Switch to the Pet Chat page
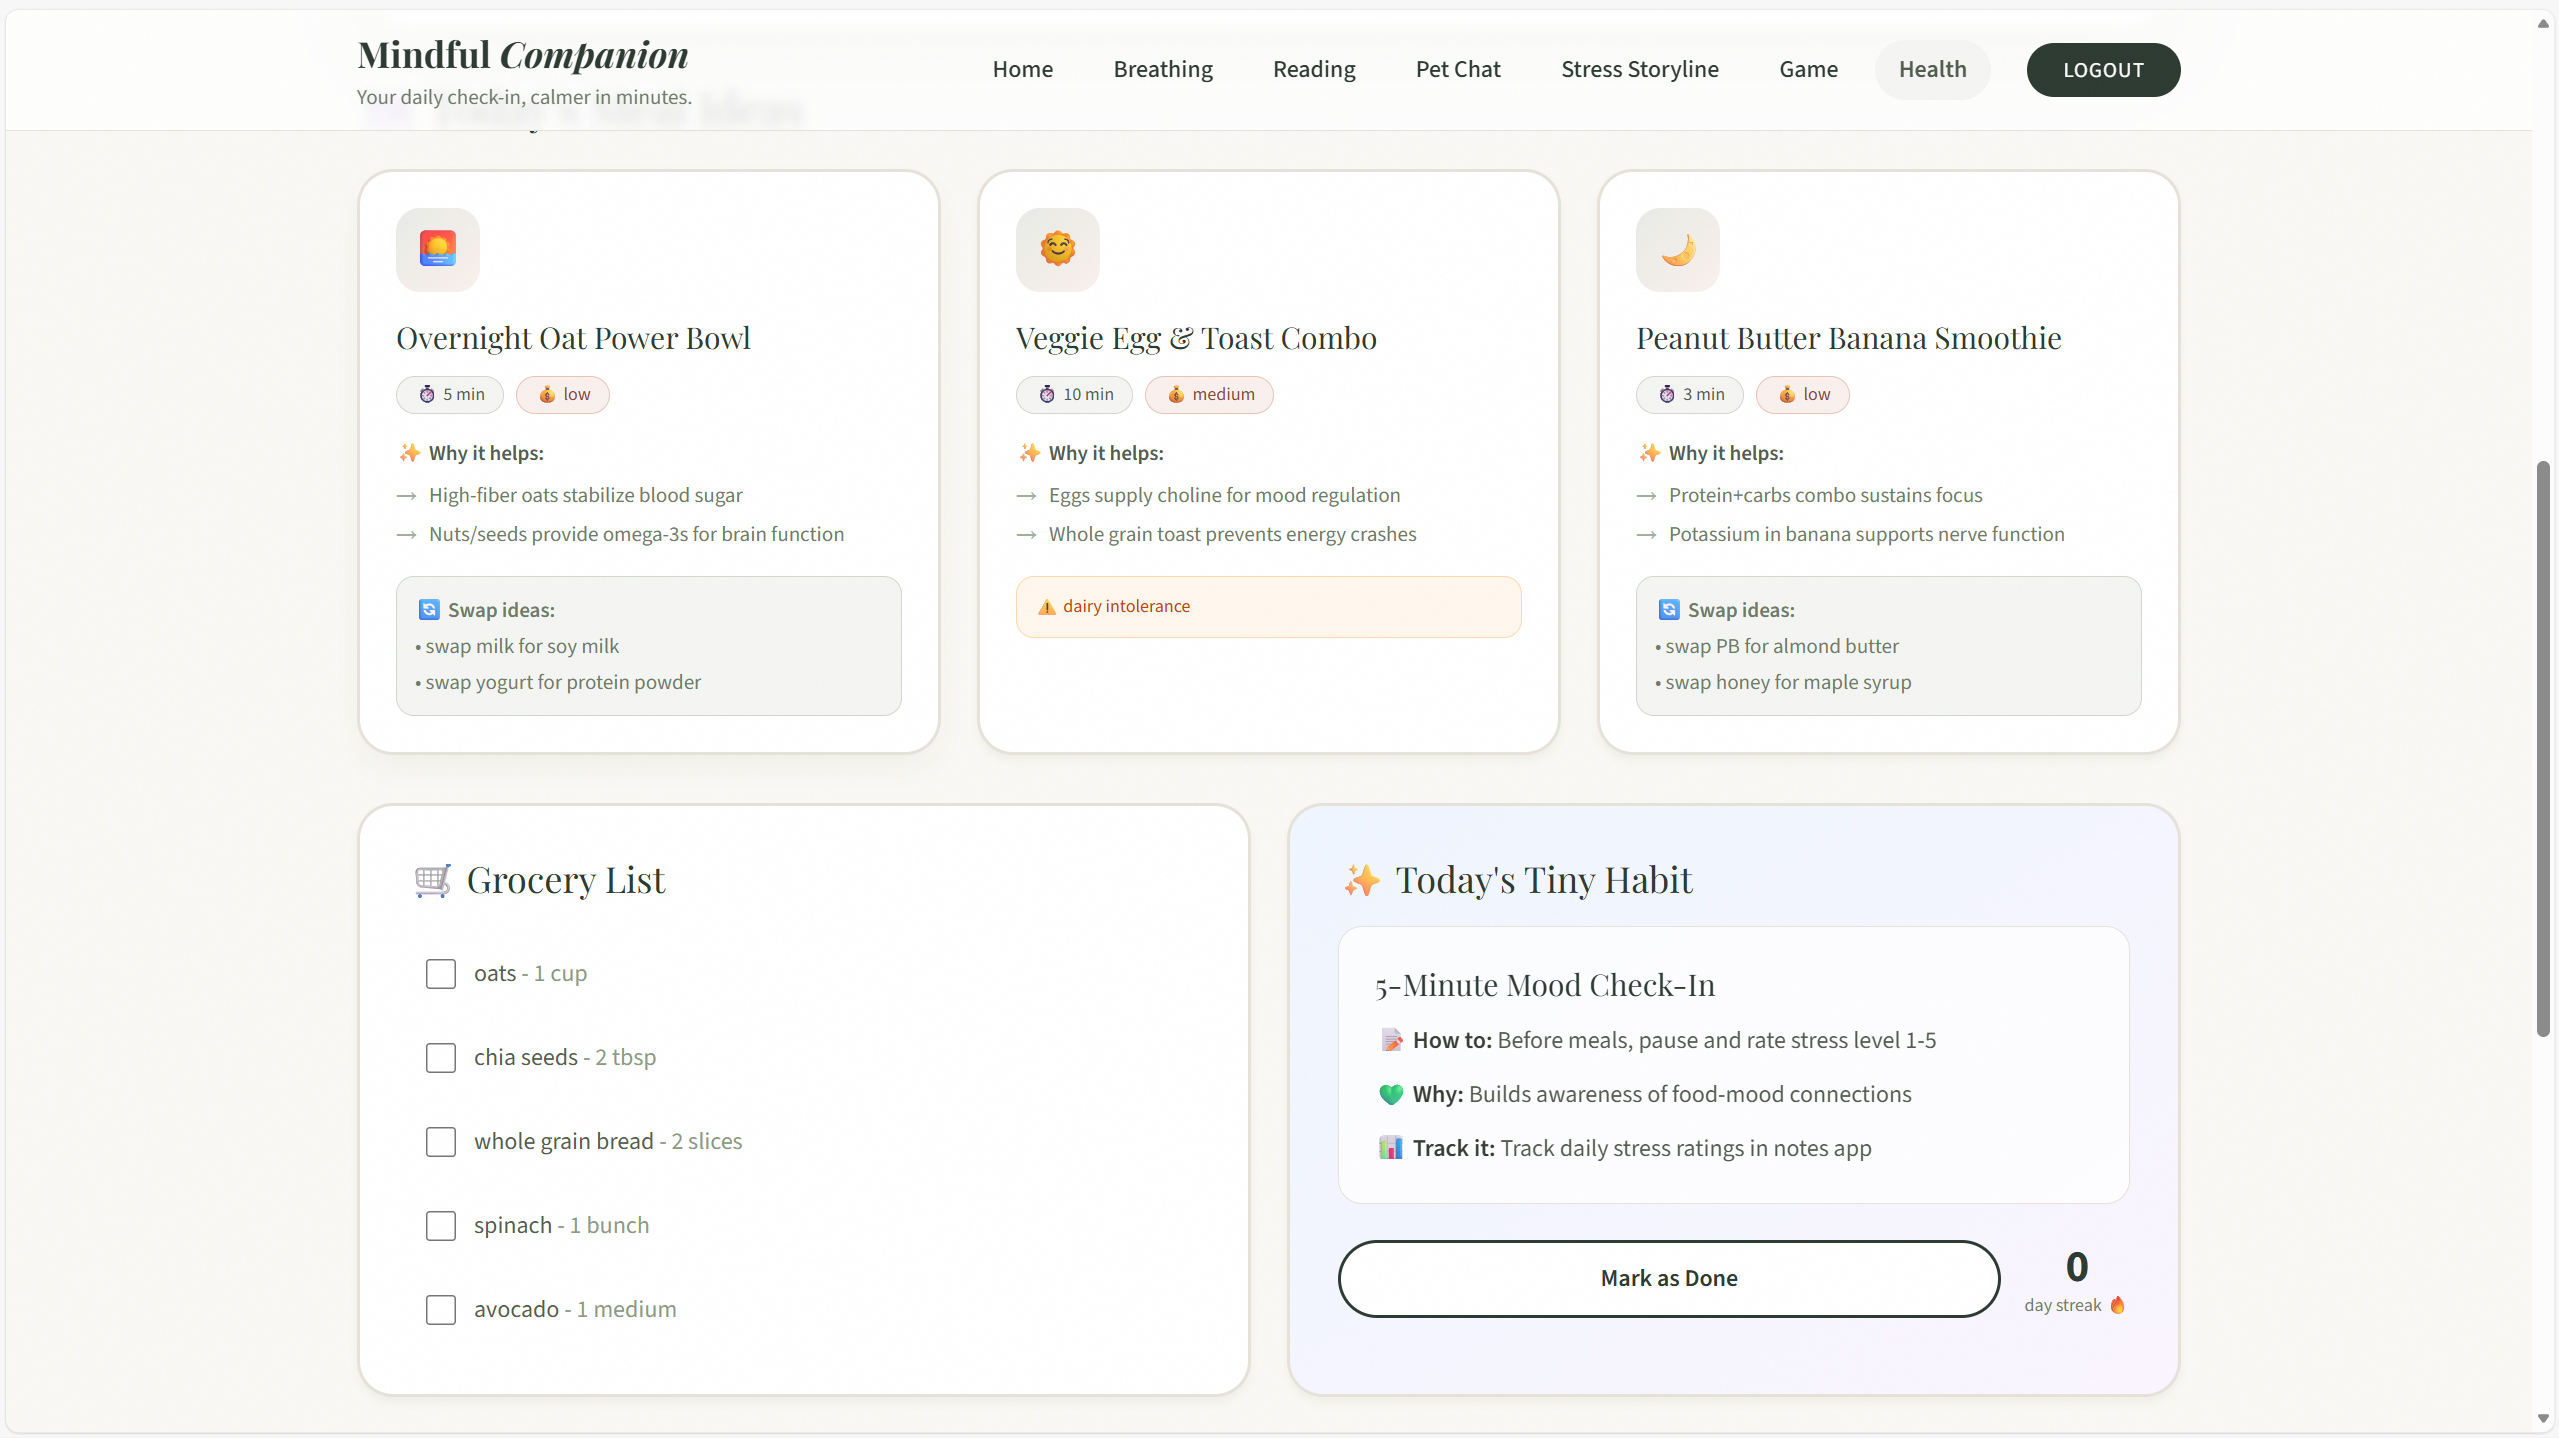 point(1457,69)
